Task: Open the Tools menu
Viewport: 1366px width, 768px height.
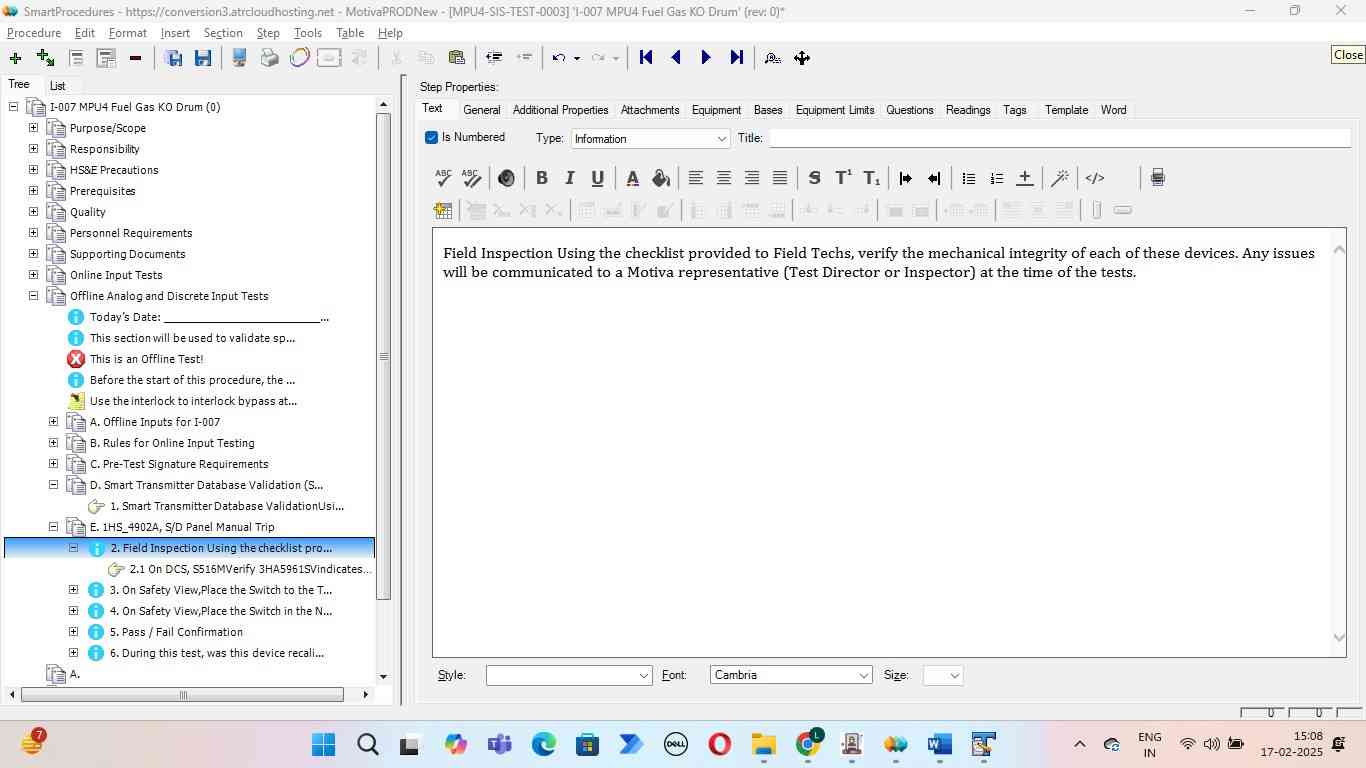Action: click(307, 33)
